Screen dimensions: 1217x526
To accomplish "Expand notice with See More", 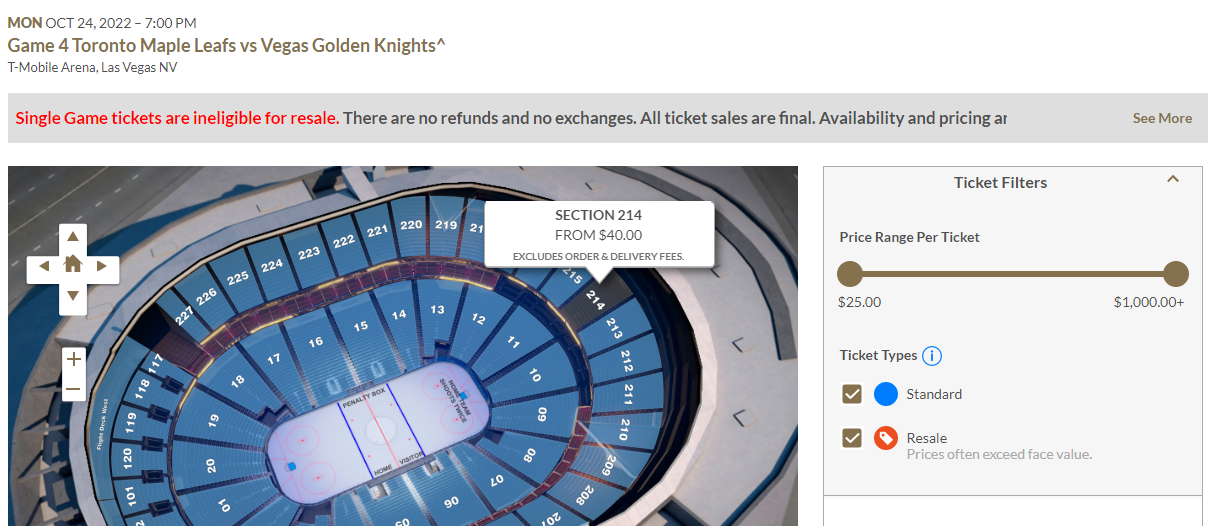I will 1161,118.
